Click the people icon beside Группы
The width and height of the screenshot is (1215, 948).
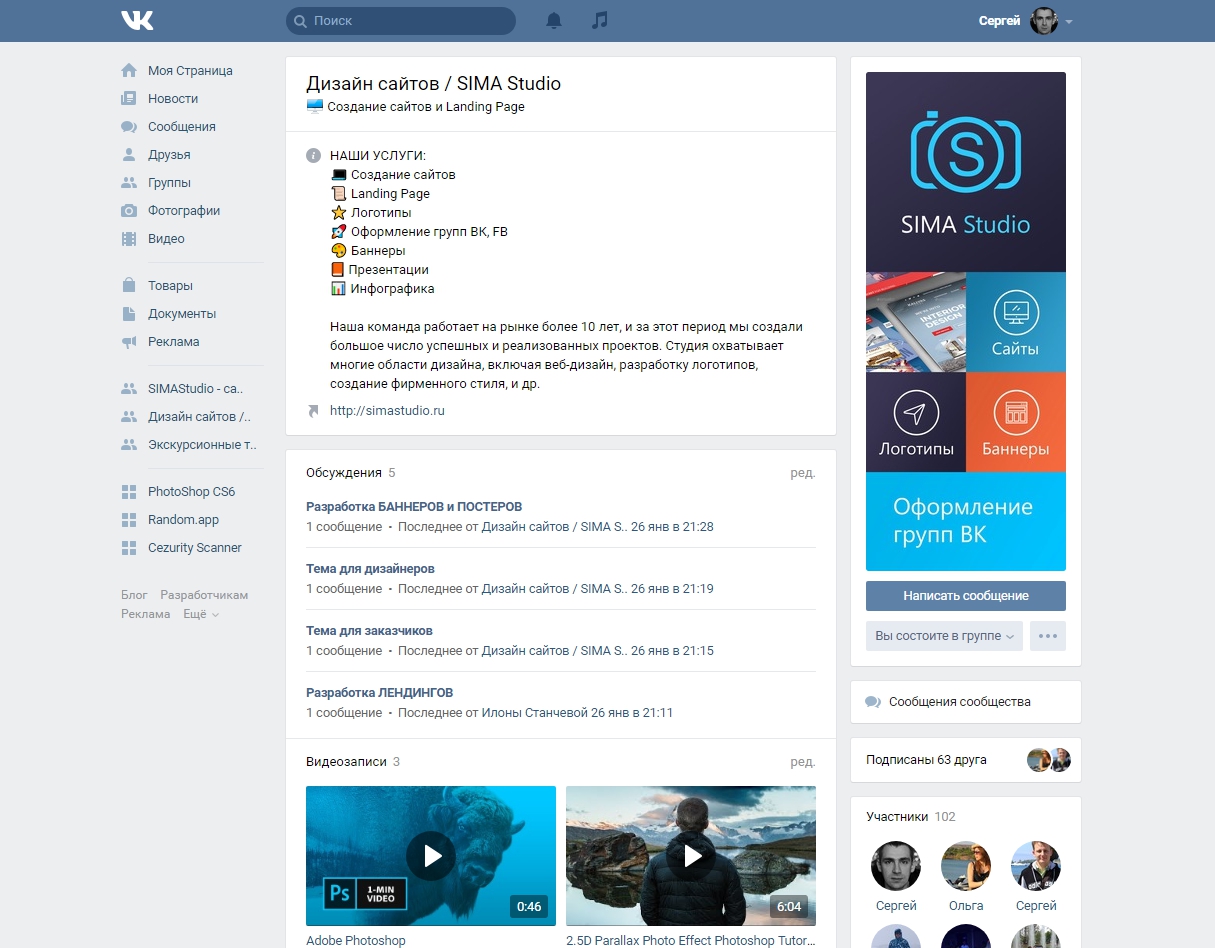(x=129, y=183)
